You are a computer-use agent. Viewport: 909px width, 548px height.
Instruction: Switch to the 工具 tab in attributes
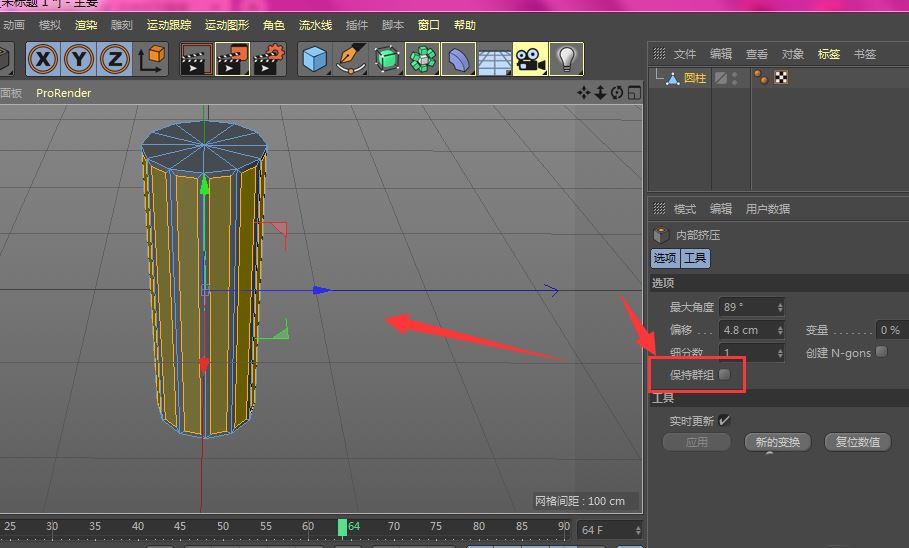(696, 258)
